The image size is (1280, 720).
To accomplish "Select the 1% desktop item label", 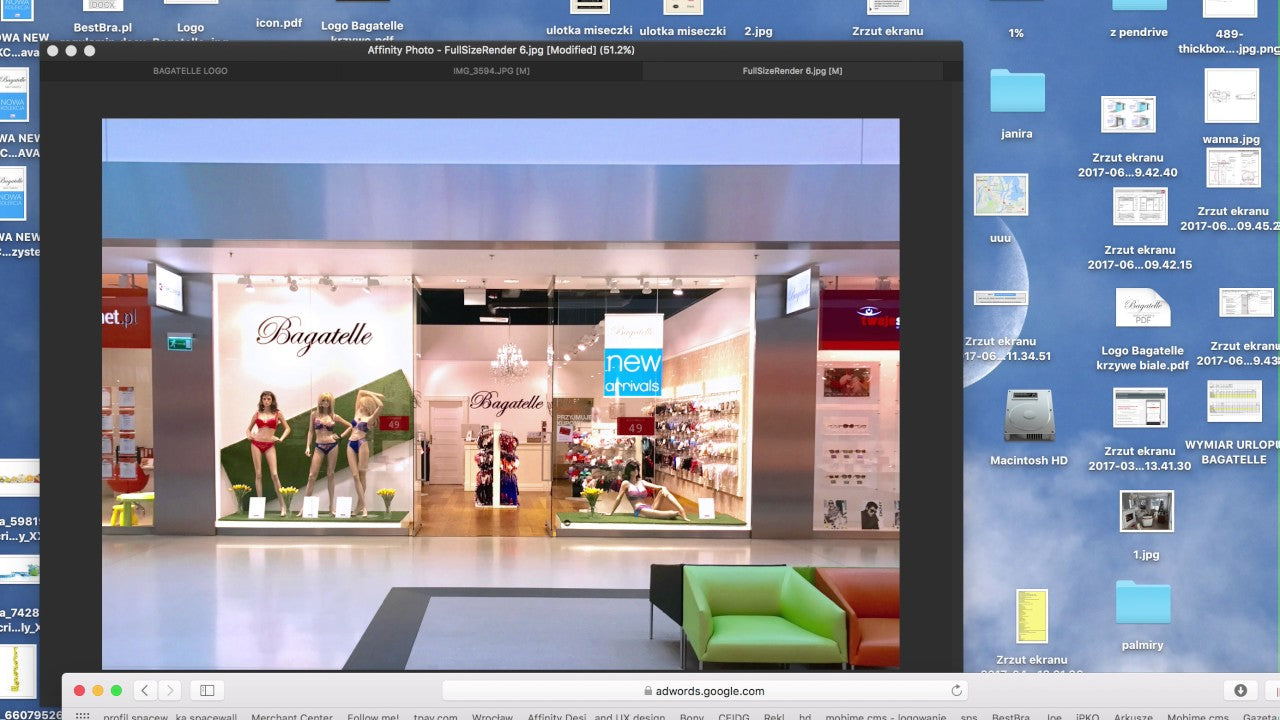I will tap(1016, 33).
